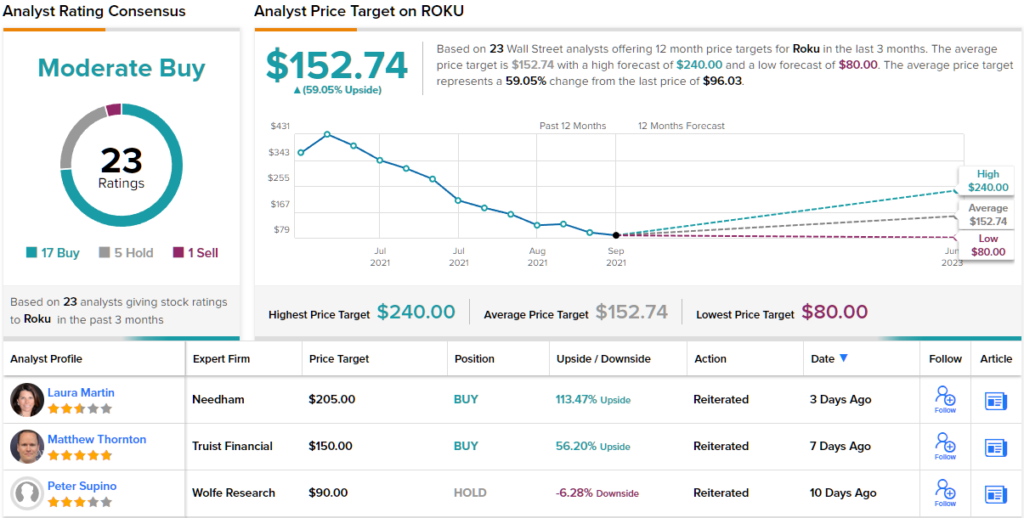The image size is (1024, 518).
Task: Click the Lowest Price Target $80.00 value
Action: click(835, 312)
